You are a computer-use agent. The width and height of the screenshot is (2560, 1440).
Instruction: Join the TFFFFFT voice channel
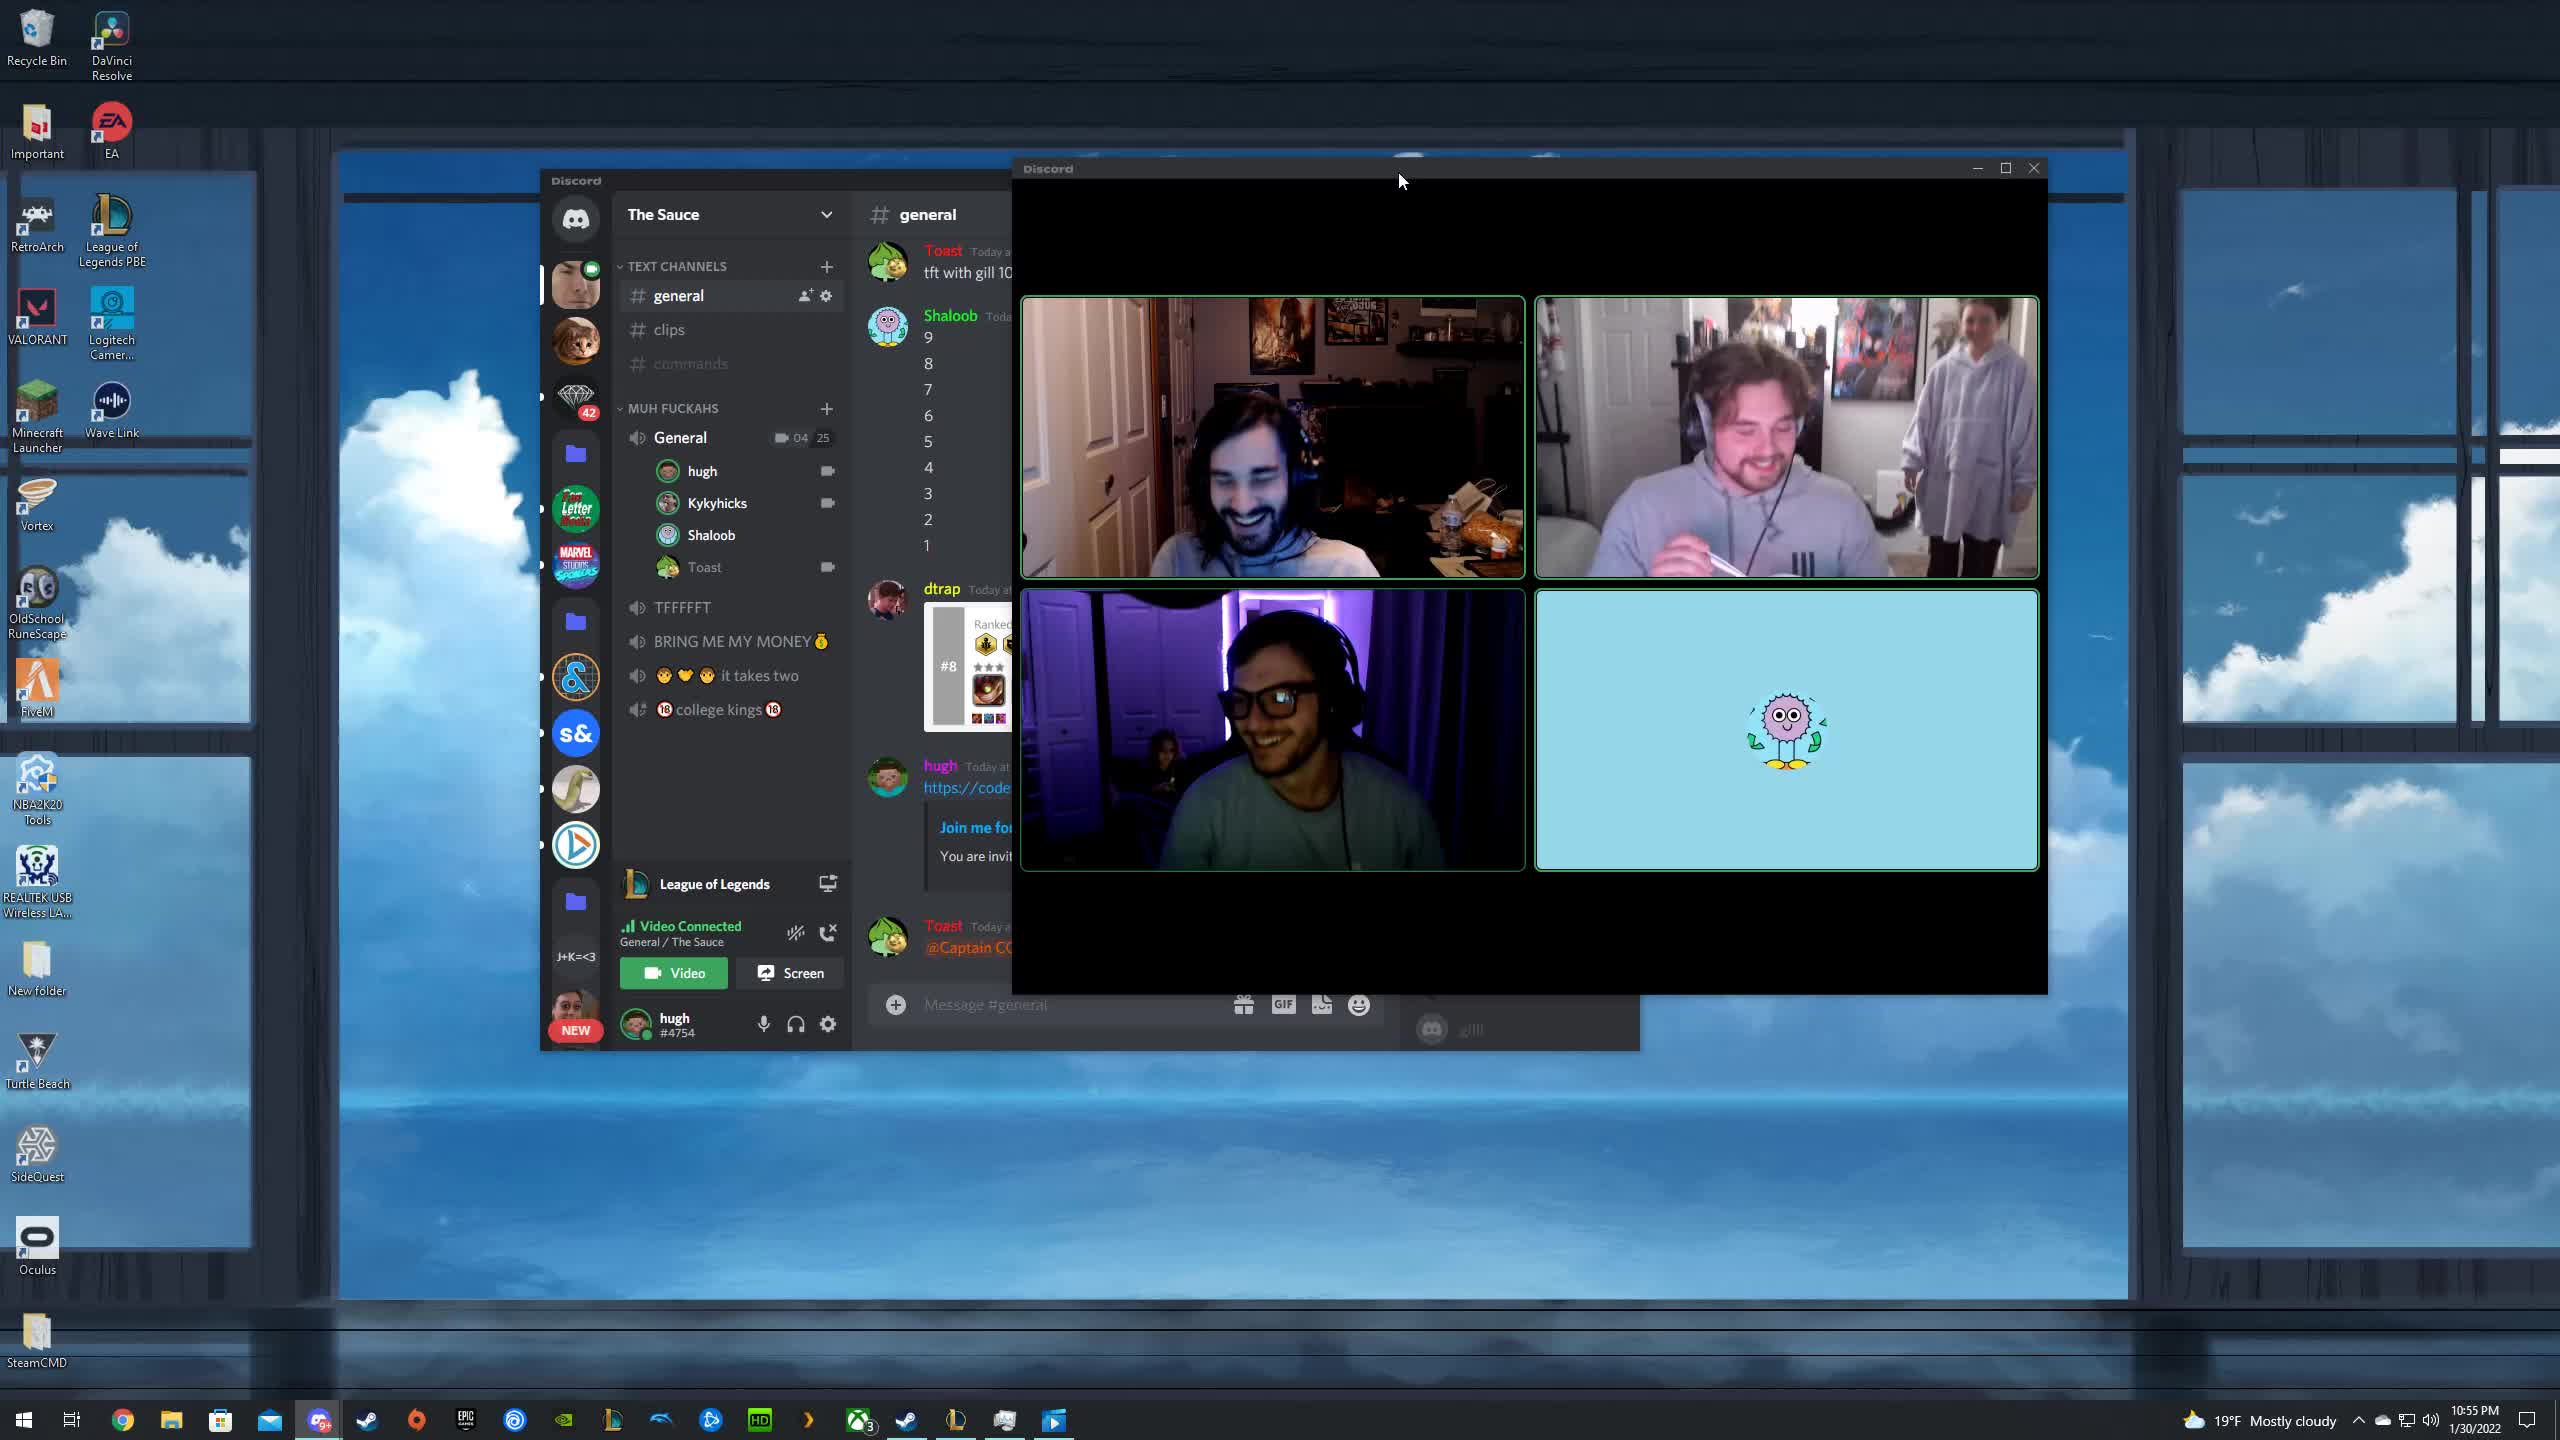click(682, 607)
